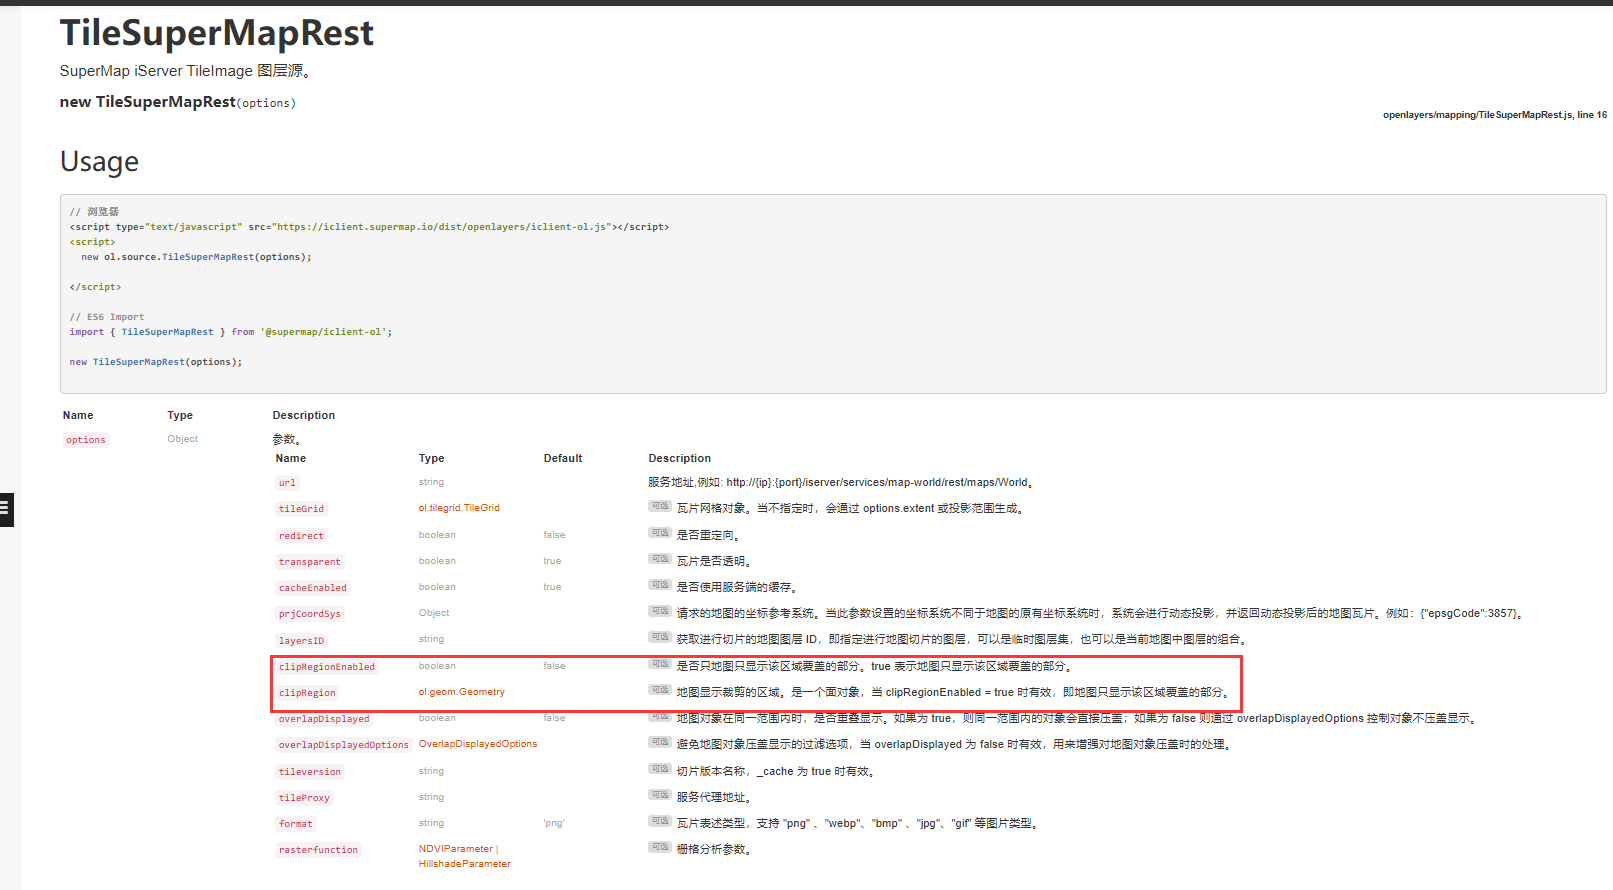The image size is (1613, 890).
Task: Click the 'new TileSuperMapRest(options)' constructor signature
Action: (178, 102)
